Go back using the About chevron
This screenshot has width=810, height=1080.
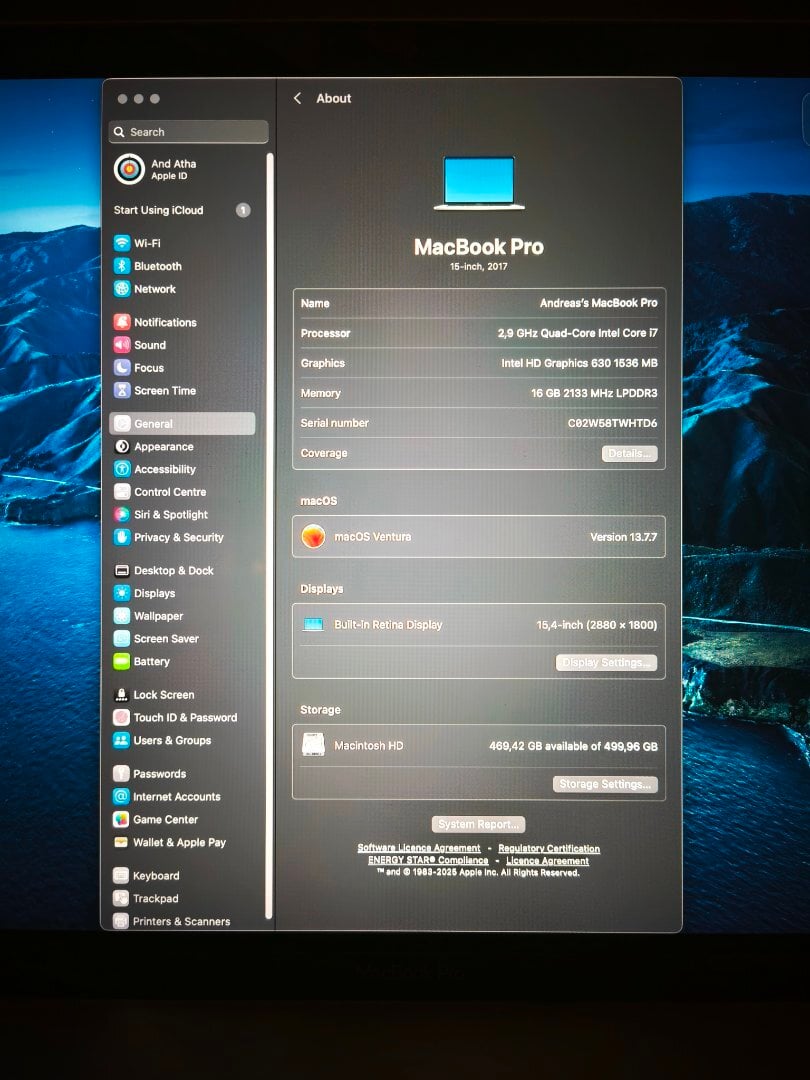click(298, 98)
